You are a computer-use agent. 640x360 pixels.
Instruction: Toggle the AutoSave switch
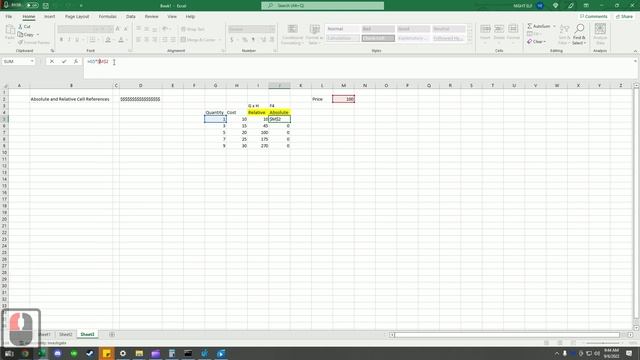click(32, 6)
